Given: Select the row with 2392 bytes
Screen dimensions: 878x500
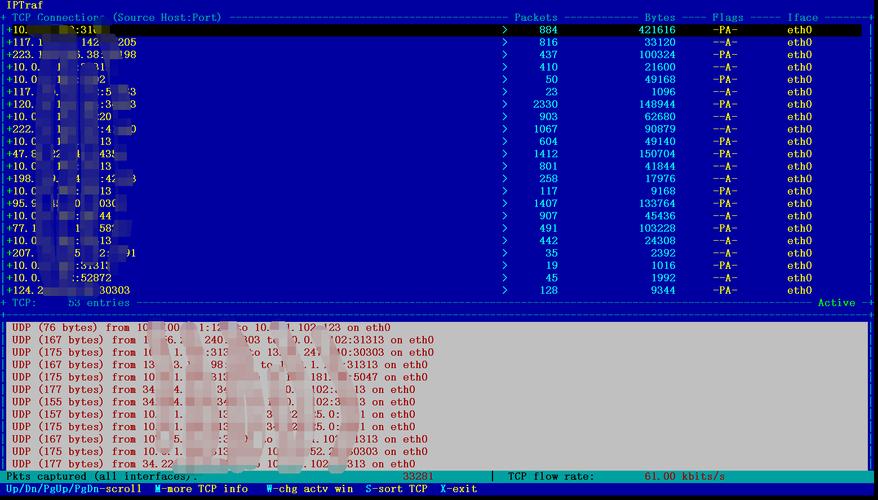Looking at the screenshot, I should (434, 253).
